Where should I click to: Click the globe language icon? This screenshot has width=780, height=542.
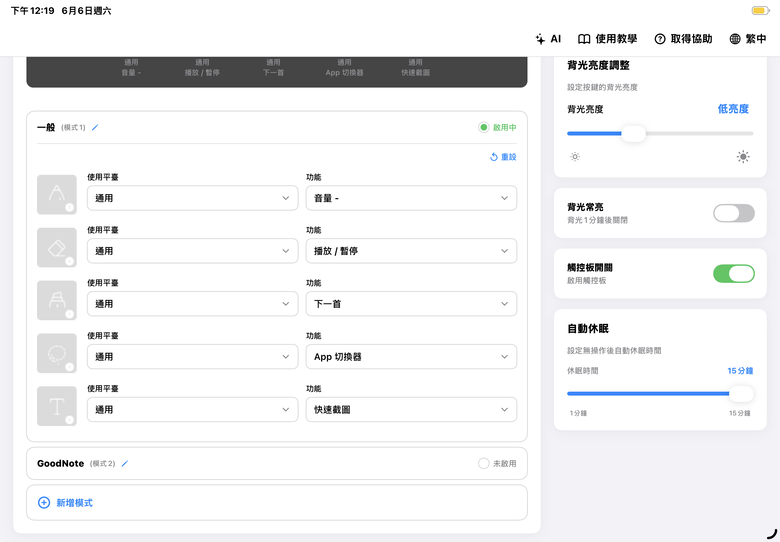point(735,39)
